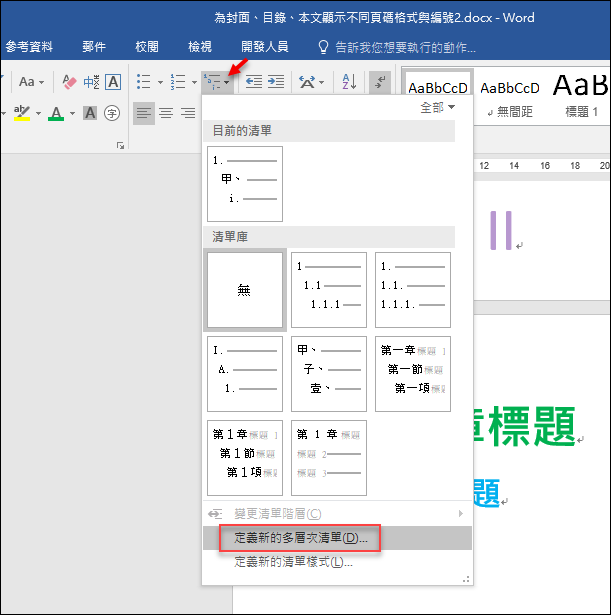Click 變更清單階層(C) menu item

[x=337, y=513]
